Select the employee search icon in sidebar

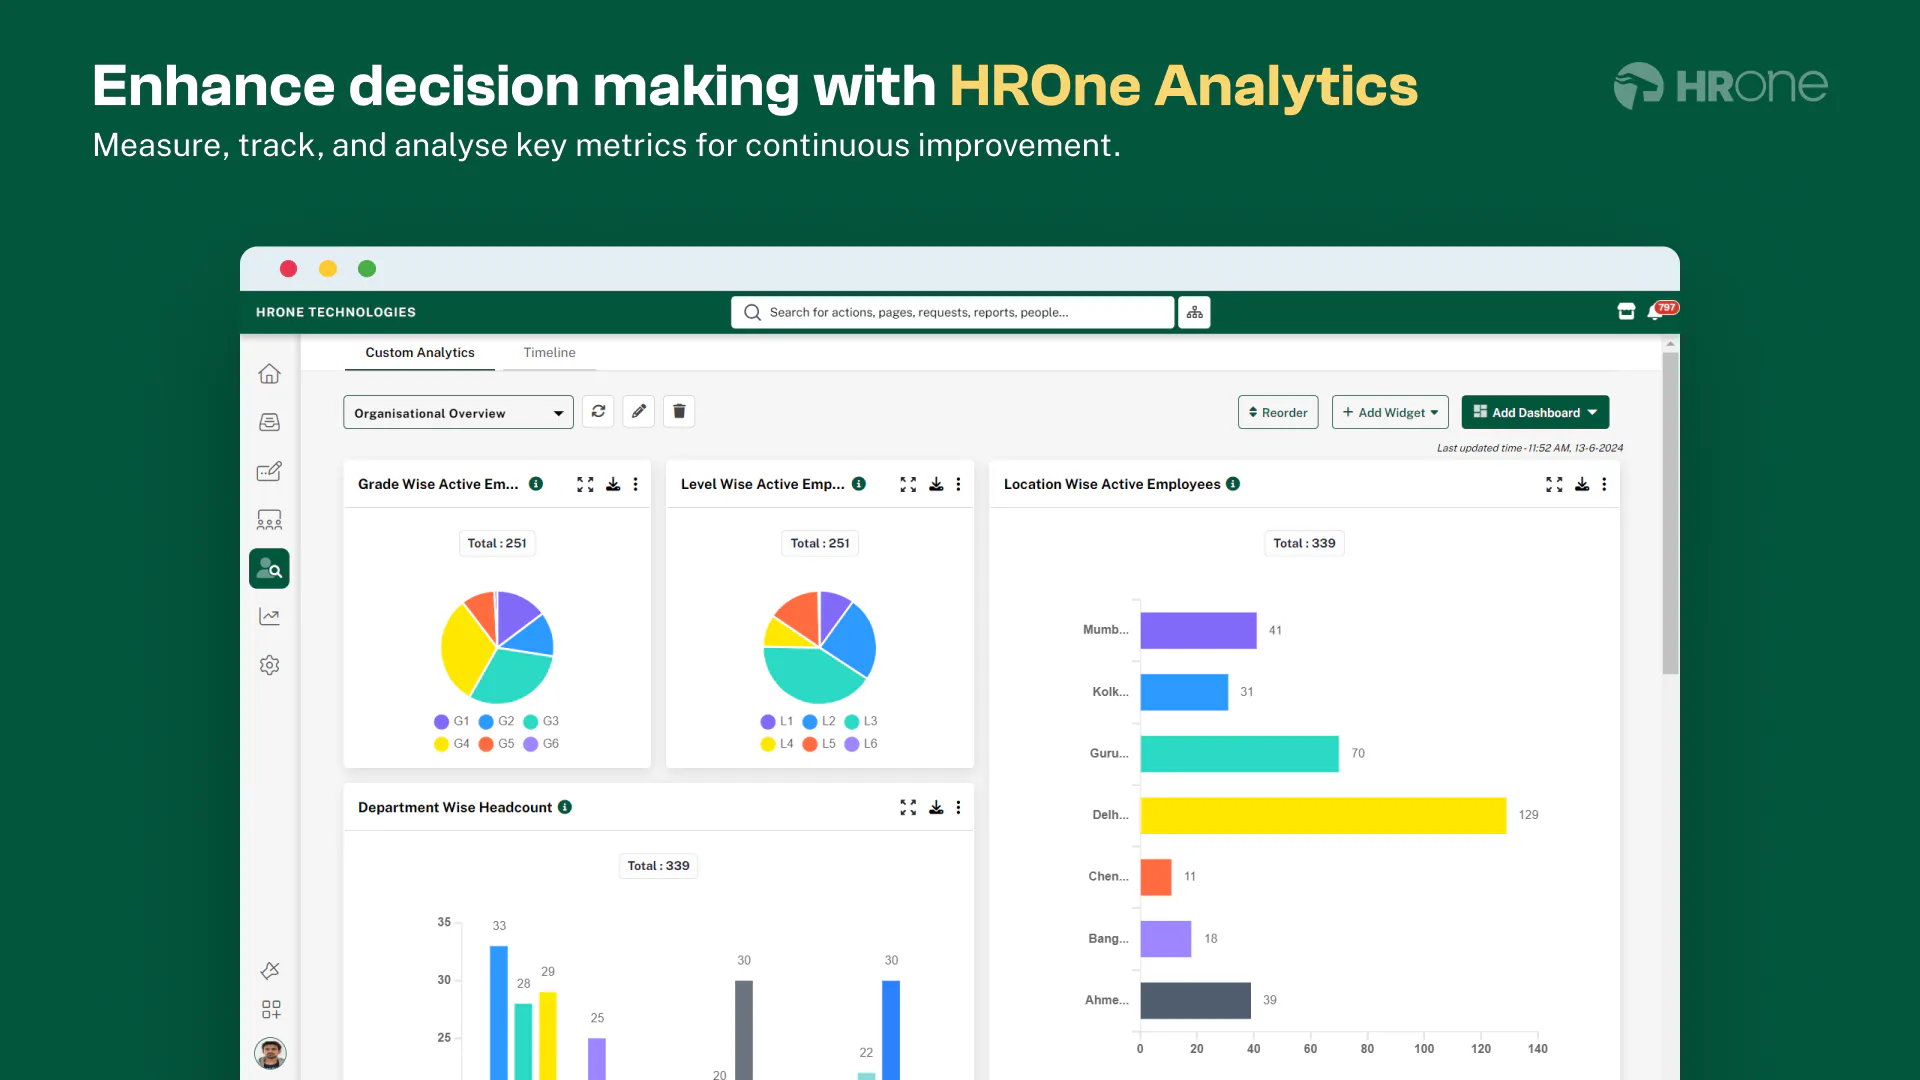click(x=269, y=568)
